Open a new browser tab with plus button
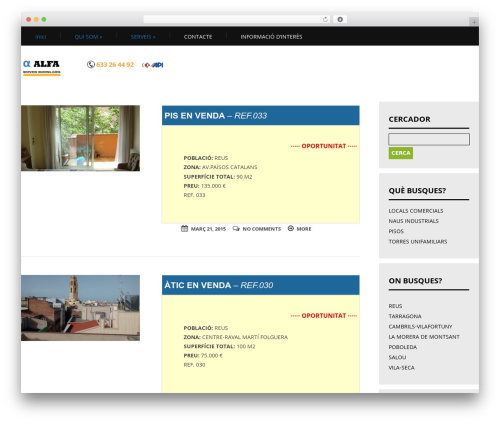The width and height of the screenshot is (500, 423). coord(474,22)
